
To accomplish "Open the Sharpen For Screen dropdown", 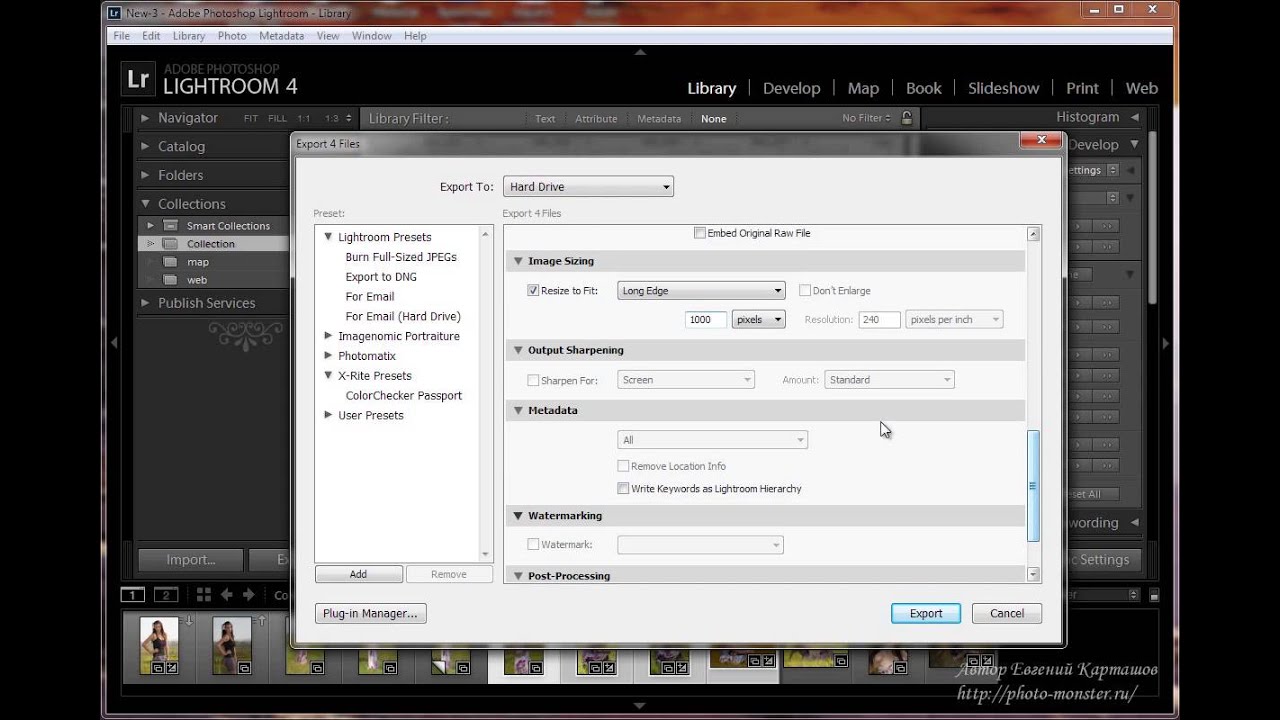I will click(x=685, y=380).
